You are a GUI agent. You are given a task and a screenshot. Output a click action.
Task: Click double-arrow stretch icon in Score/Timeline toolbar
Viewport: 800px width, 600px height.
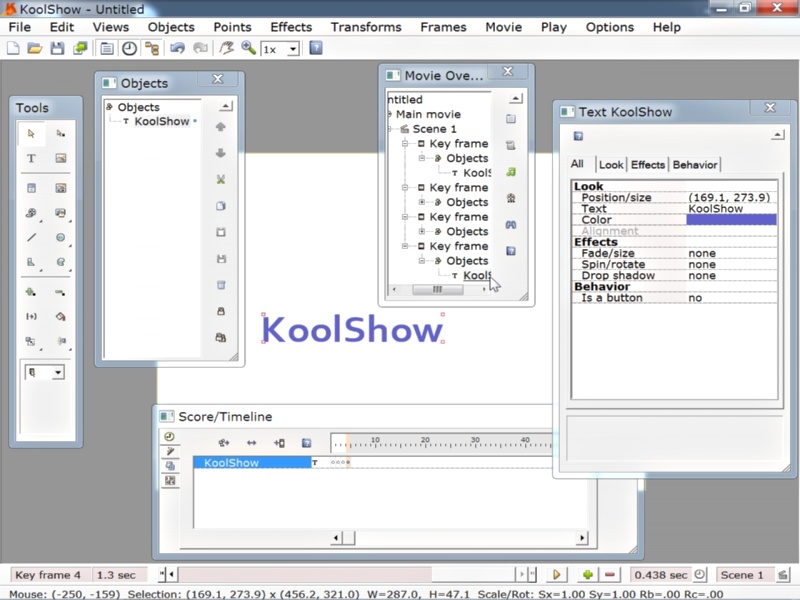(252, 443)
